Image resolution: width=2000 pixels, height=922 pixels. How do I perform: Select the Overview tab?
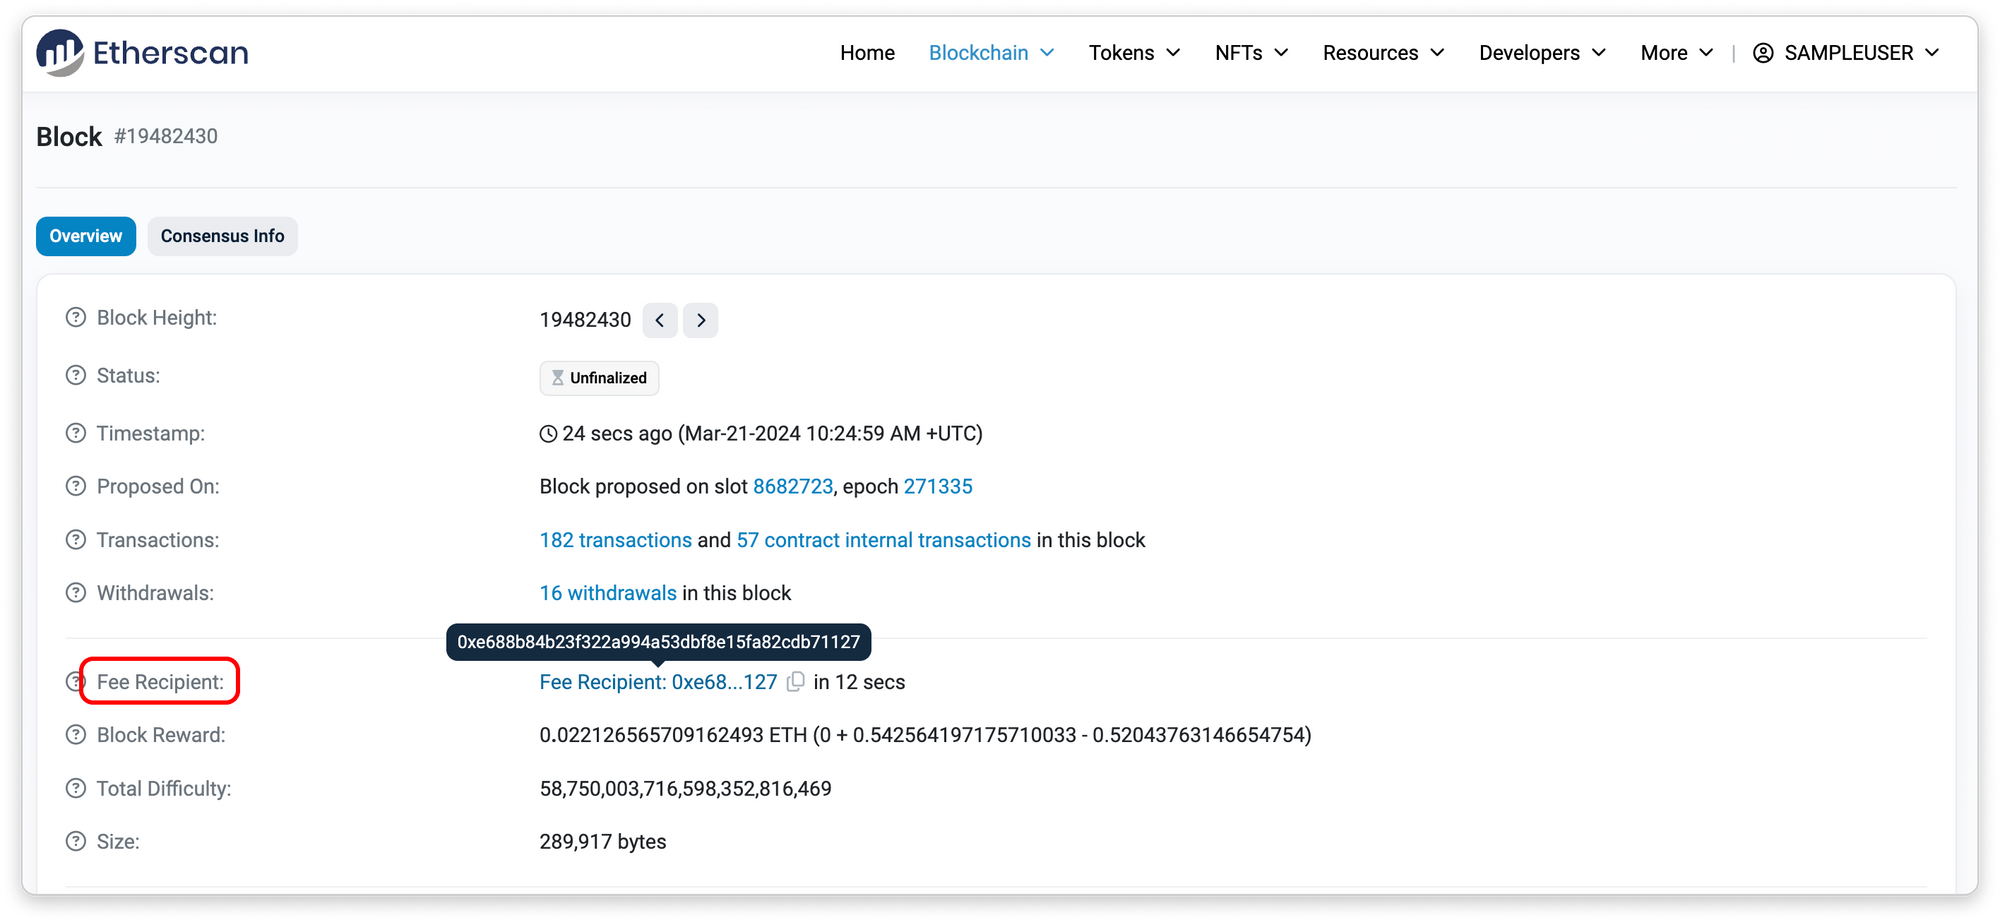(x=86, y=236)
